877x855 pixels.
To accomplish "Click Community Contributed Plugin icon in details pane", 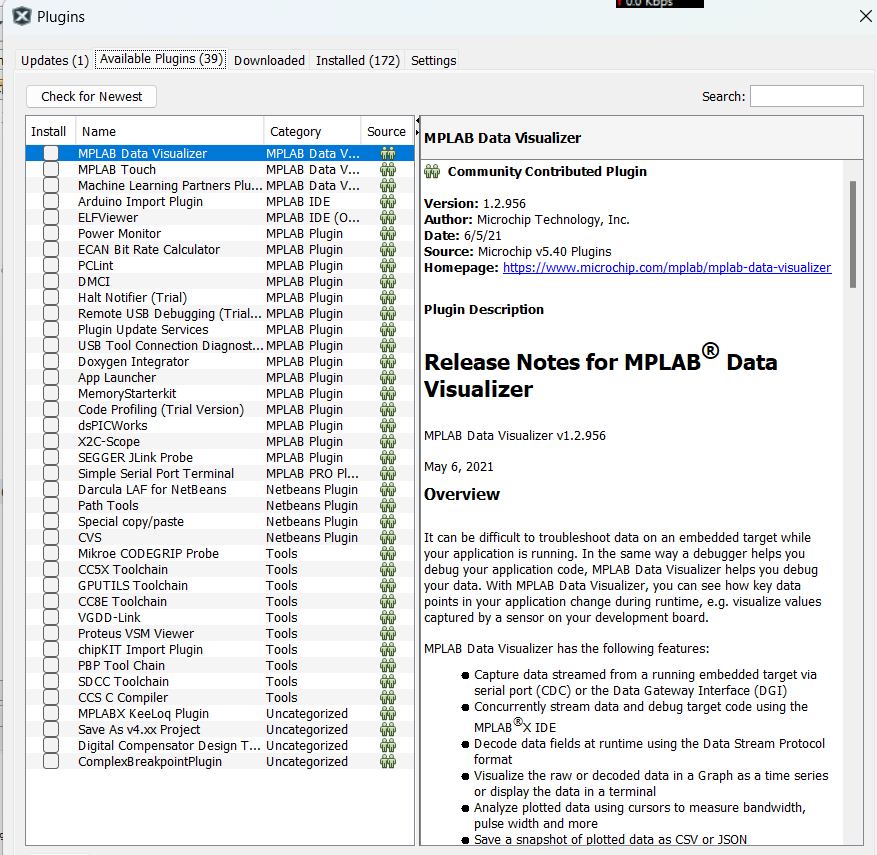I will 433,172.
